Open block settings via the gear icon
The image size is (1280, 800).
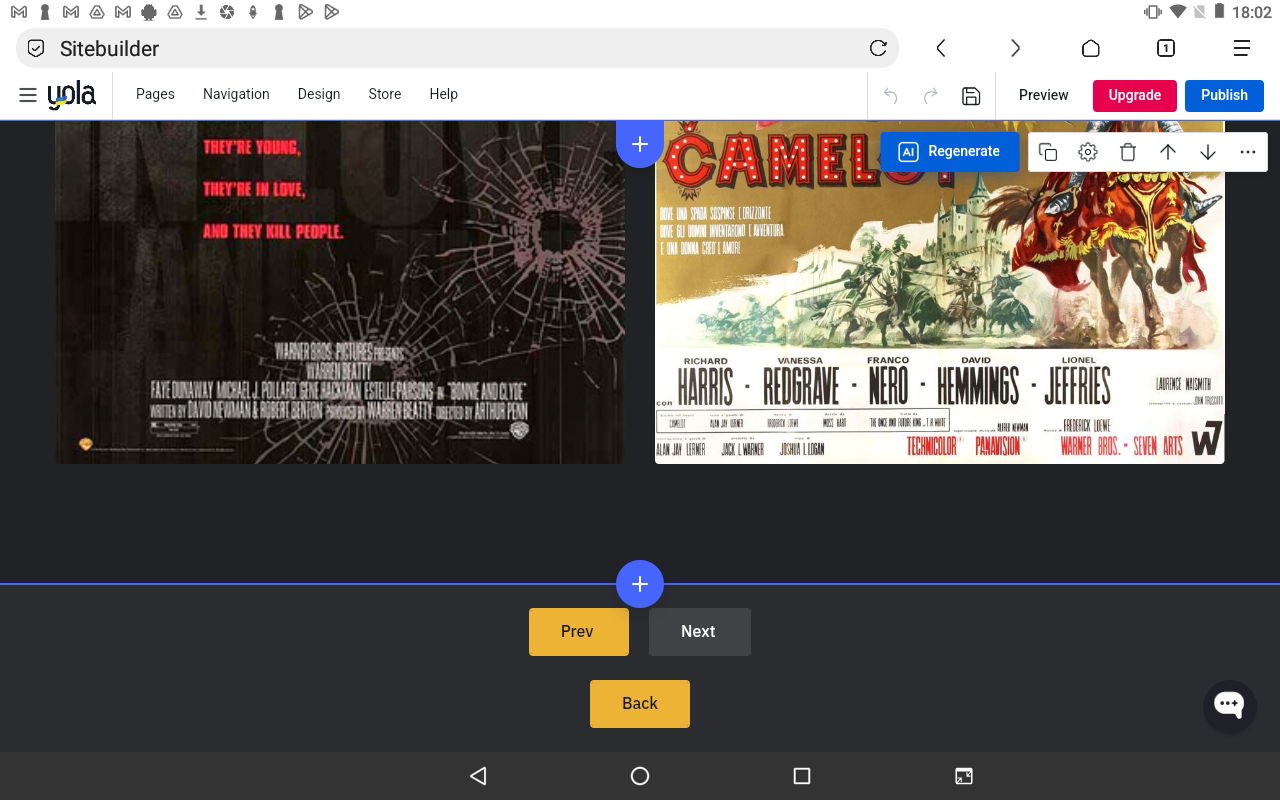click(1088, 152)
